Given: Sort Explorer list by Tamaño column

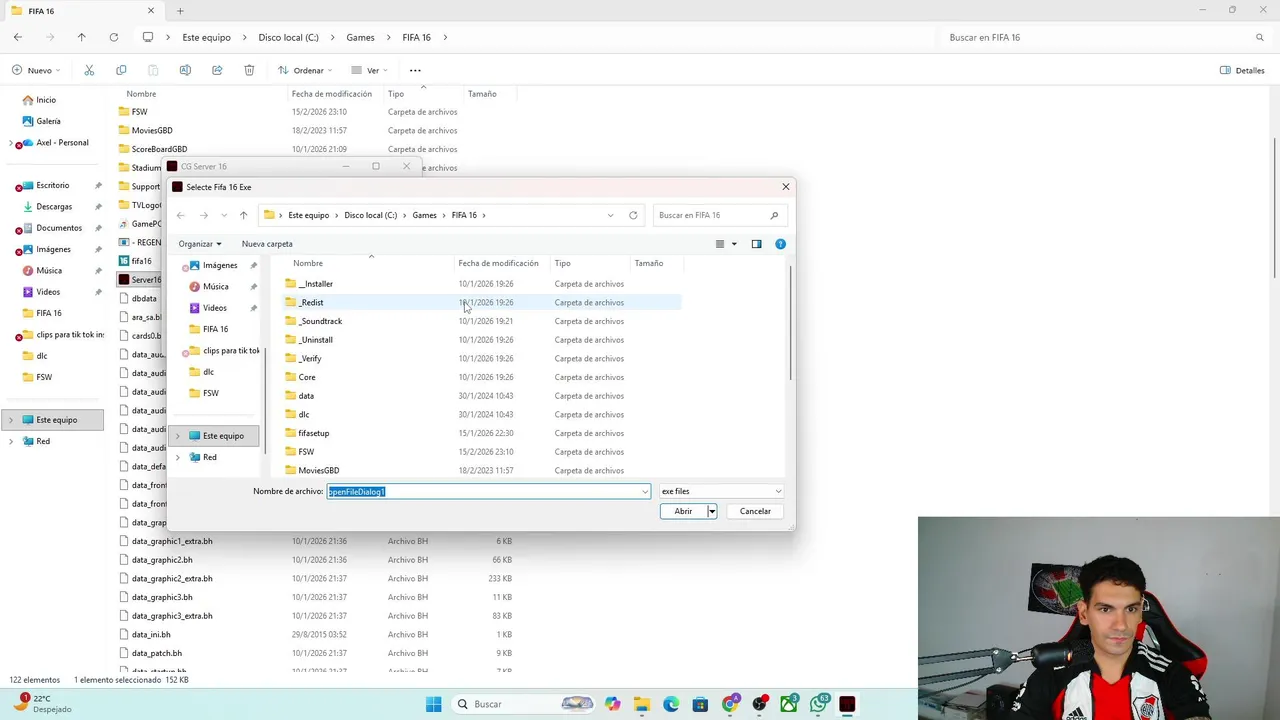Looking at the screenshot, I should click(482, 94).
